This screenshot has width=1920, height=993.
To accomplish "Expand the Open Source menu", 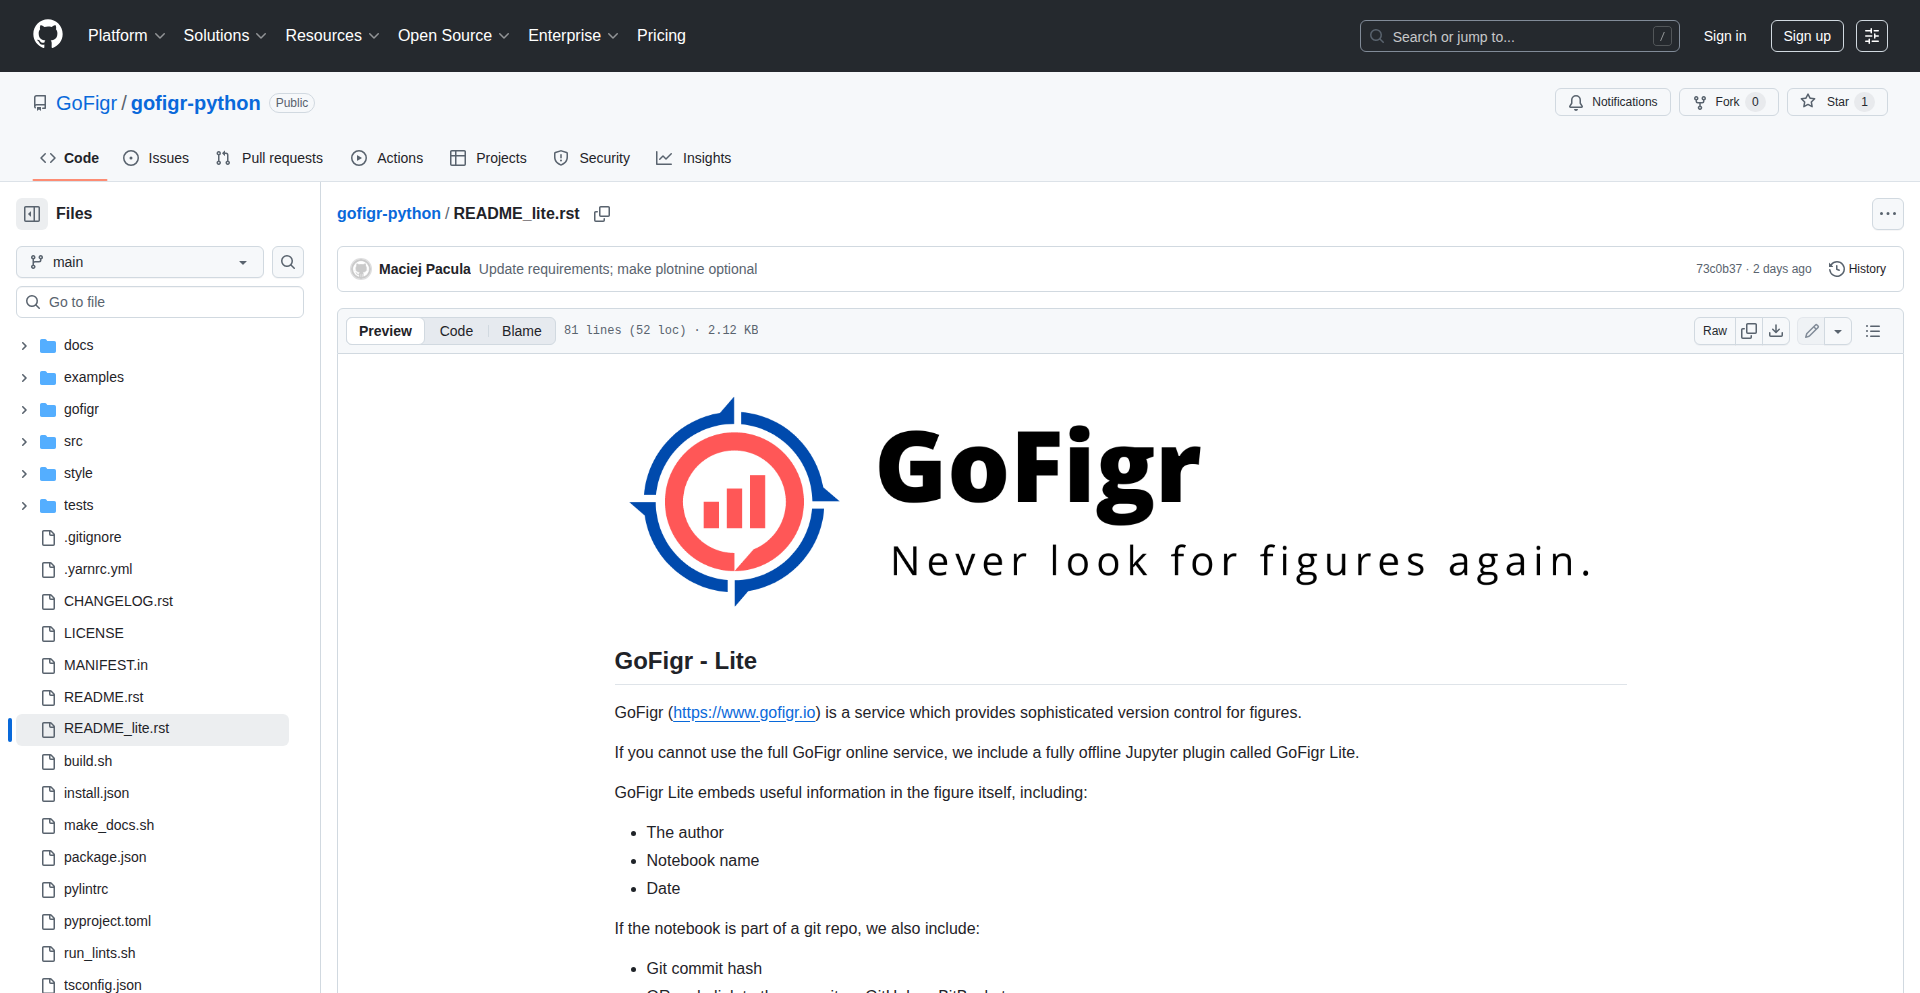I will coord(454,36).
